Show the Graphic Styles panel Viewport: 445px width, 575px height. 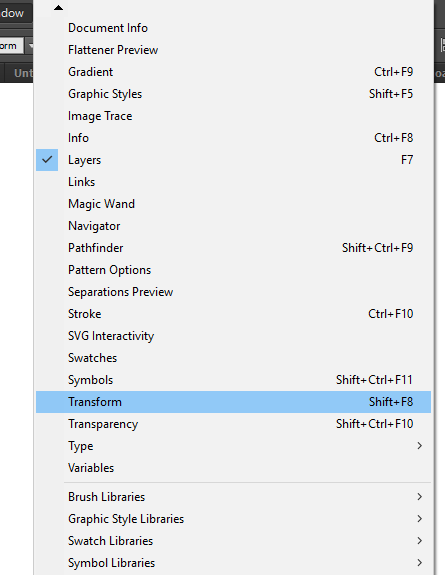pyautogui.click(x=233, y=94)
